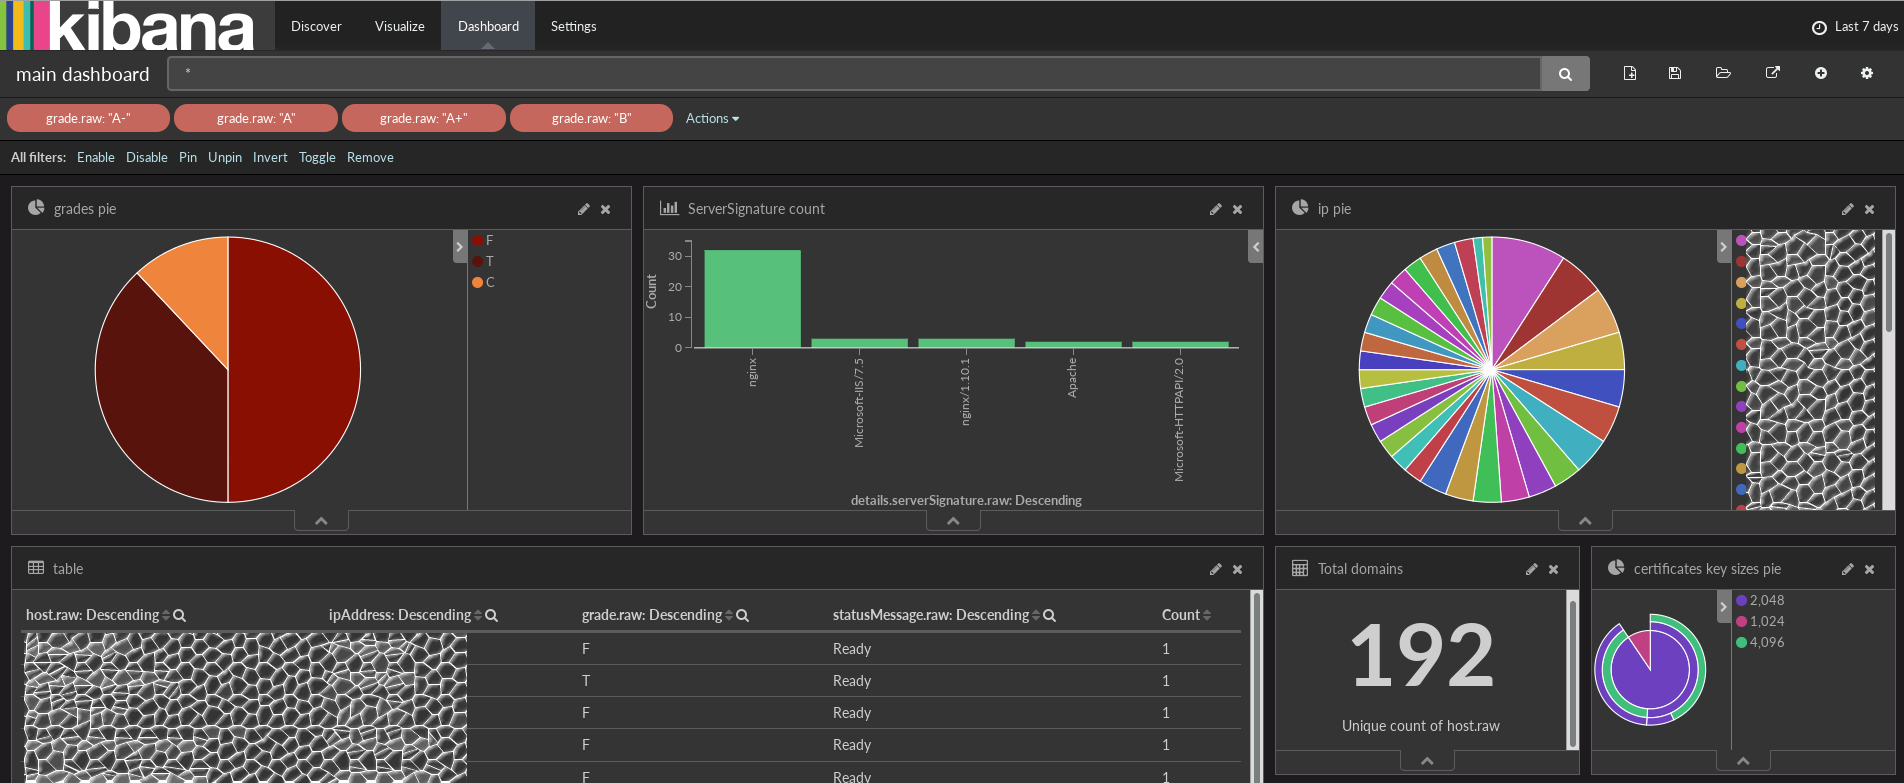
Task: Edit the grades pie panel (pencil icon)
Action: pos(583,209)
